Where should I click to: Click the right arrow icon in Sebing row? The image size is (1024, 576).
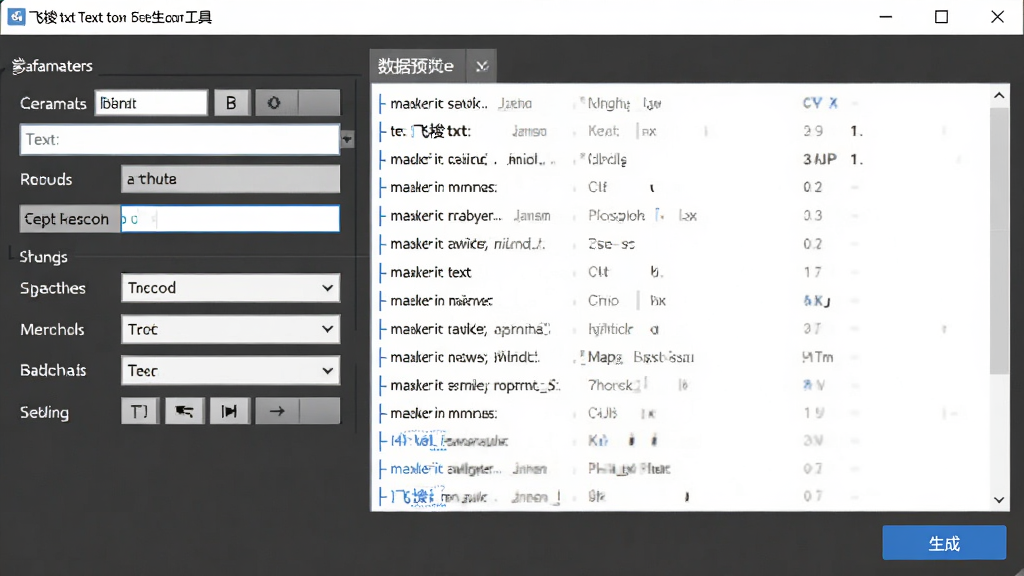point(277,411)
